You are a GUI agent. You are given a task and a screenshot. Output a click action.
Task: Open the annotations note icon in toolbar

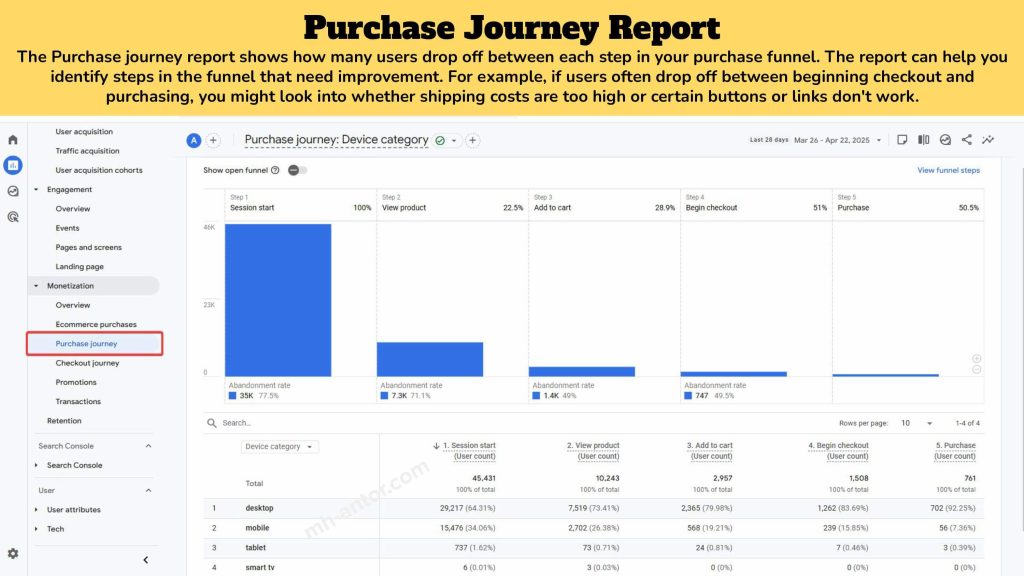(902, 140)
